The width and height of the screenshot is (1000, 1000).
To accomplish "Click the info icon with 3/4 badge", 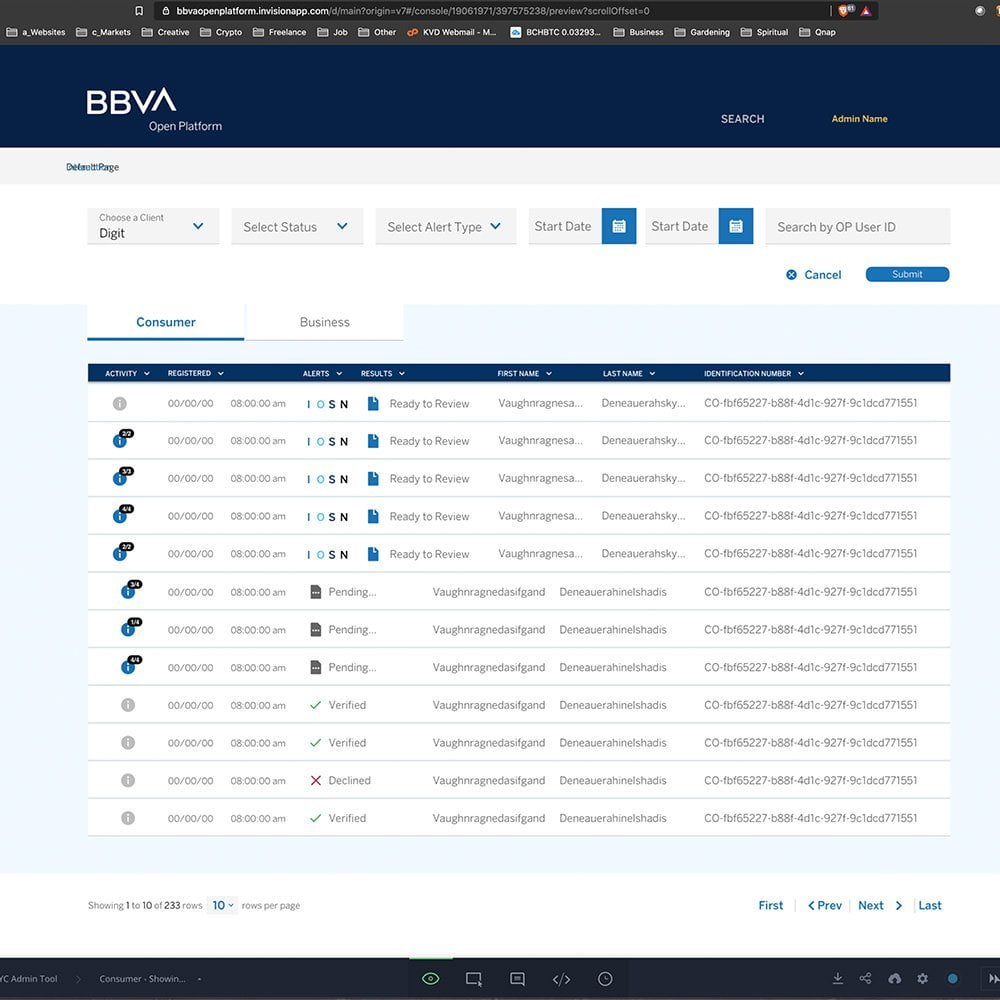I will pos(128,592).
